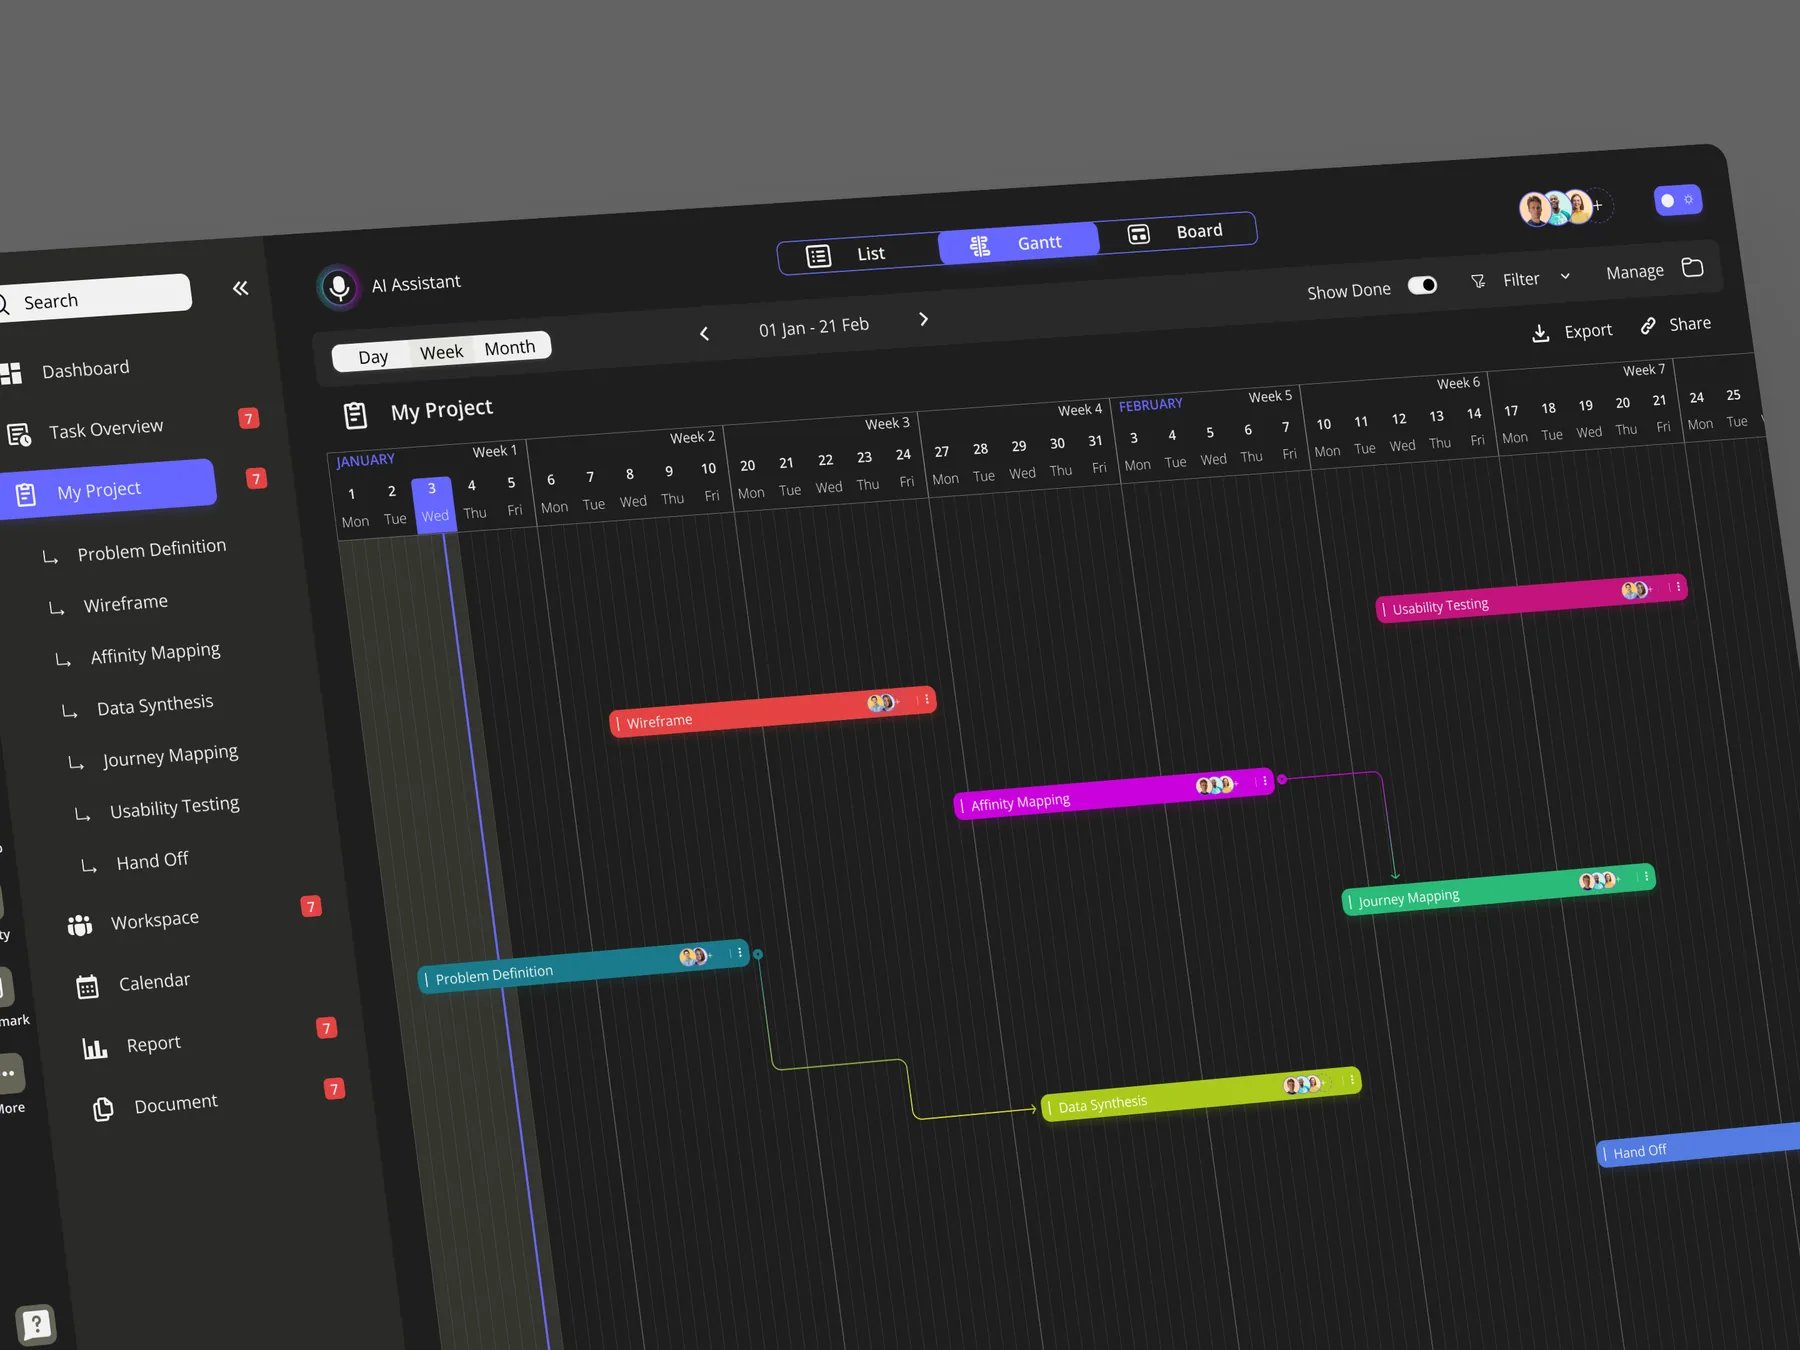Open options menu on Wireframe bar

coord(927,699)
